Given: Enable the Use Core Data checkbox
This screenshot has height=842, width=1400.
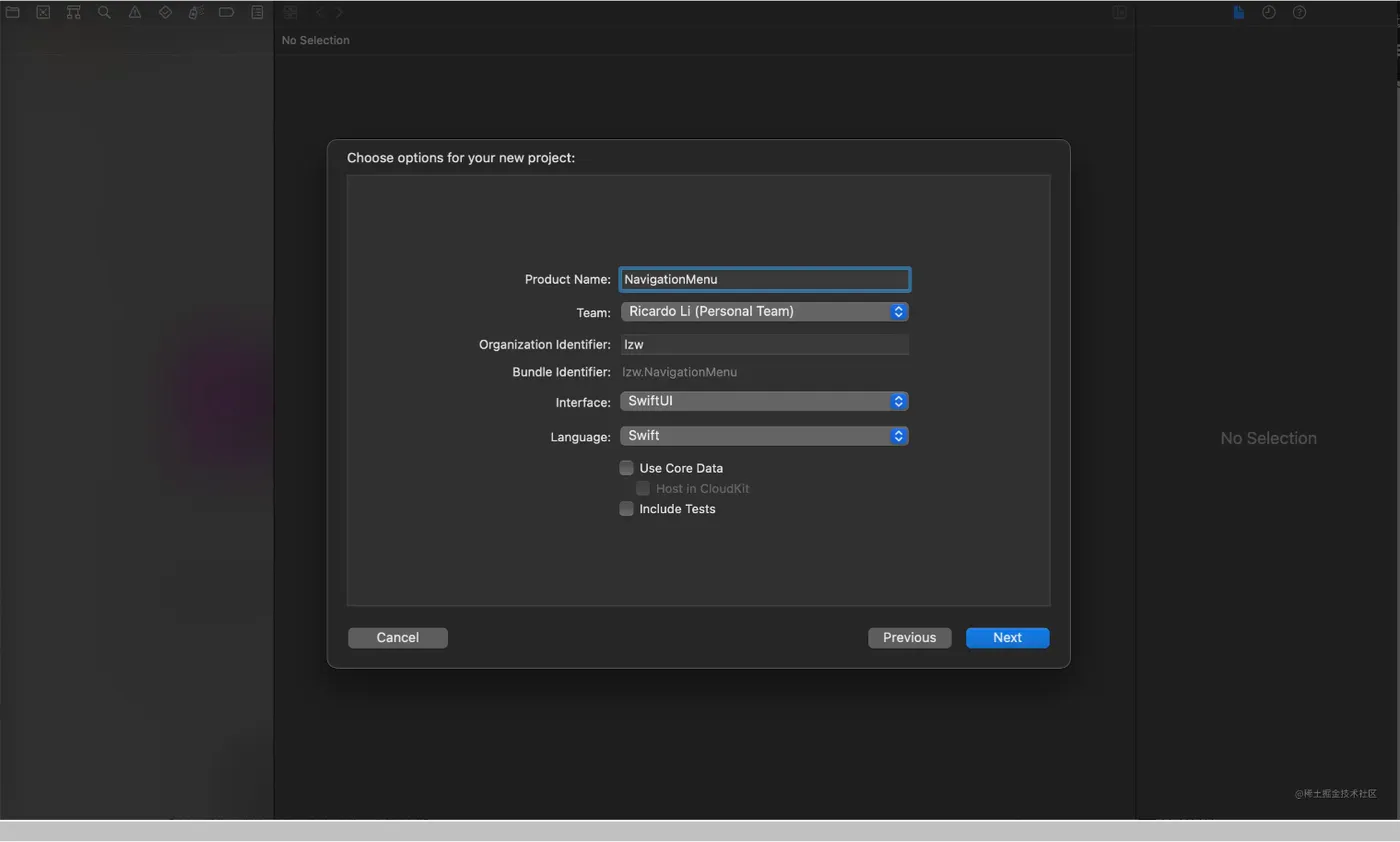Looking at the screenshot, I should pos(627,468).
